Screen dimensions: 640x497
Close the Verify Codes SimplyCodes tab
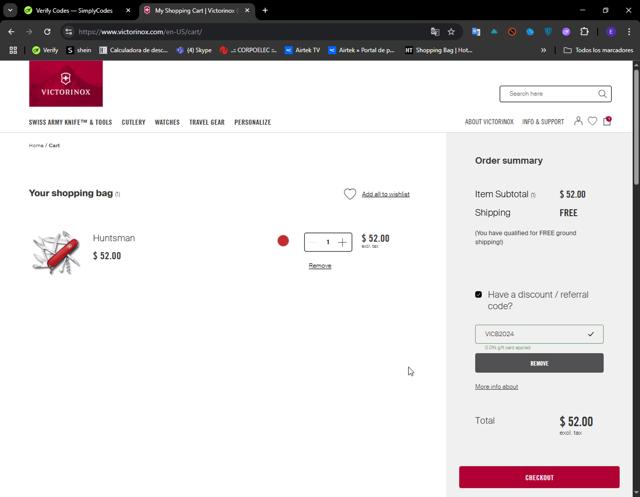(x=128, y=11)
